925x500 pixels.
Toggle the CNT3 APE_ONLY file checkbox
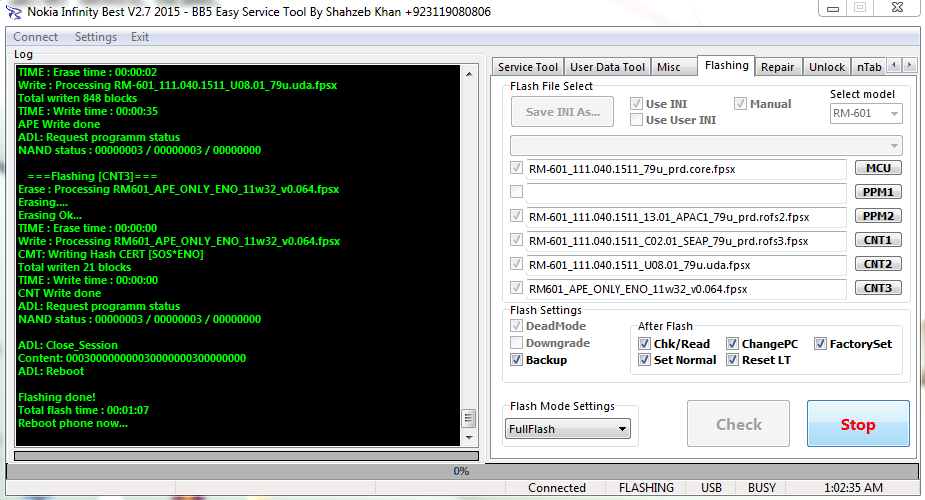click(x=516, y=288)
